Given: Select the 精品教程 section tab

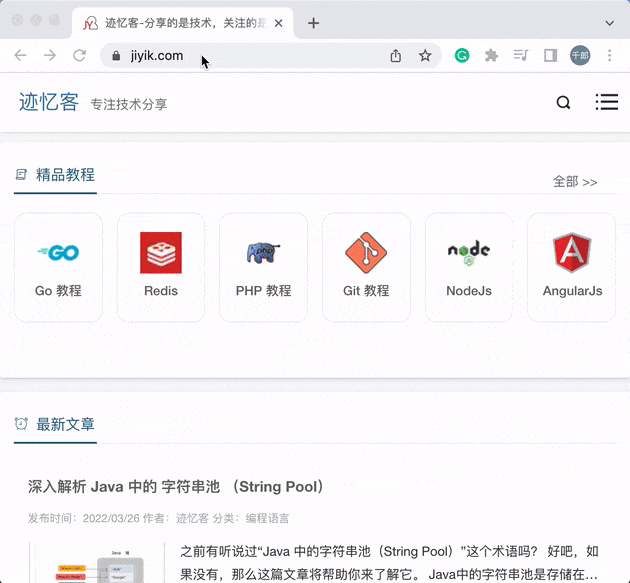Looking at the screenshot, I should pos(55,175).
